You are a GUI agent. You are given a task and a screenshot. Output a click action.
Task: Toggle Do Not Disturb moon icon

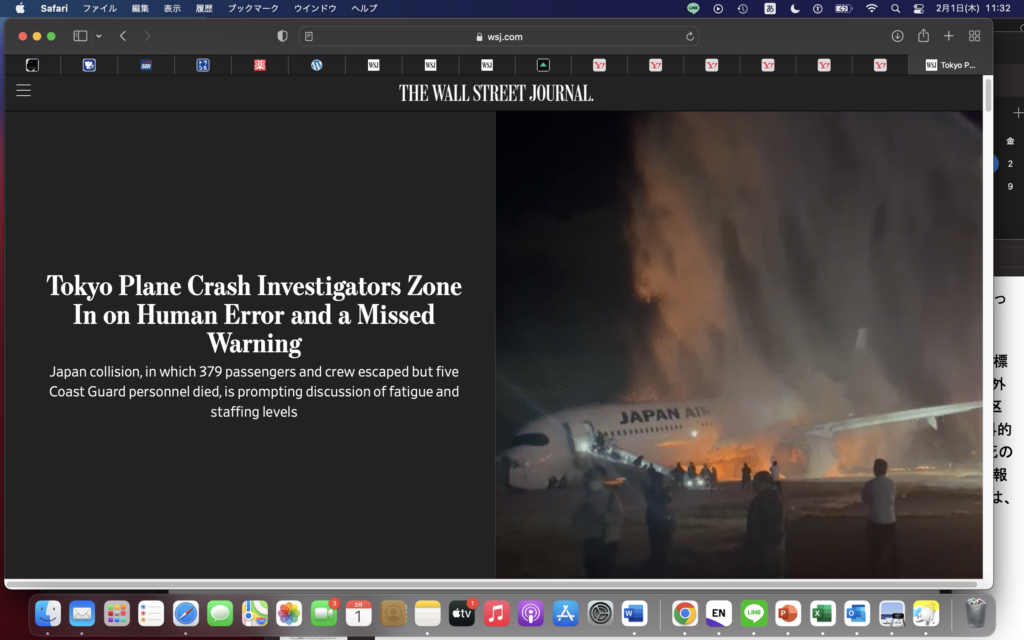click(x=795, y=8)
